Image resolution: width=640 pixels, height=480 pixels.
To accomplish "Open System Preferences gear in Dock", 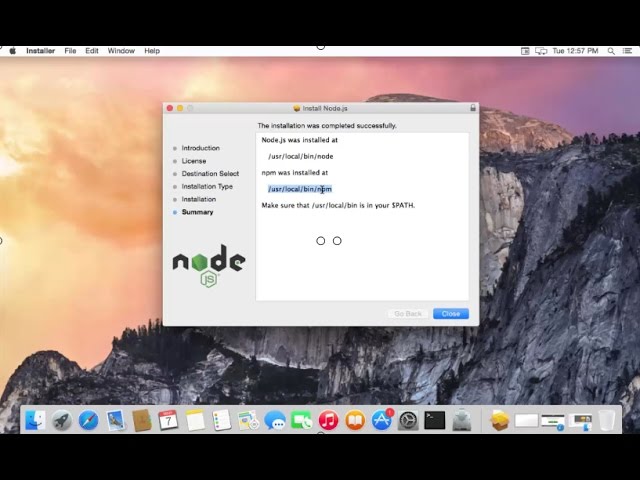I will click(408, 420).
